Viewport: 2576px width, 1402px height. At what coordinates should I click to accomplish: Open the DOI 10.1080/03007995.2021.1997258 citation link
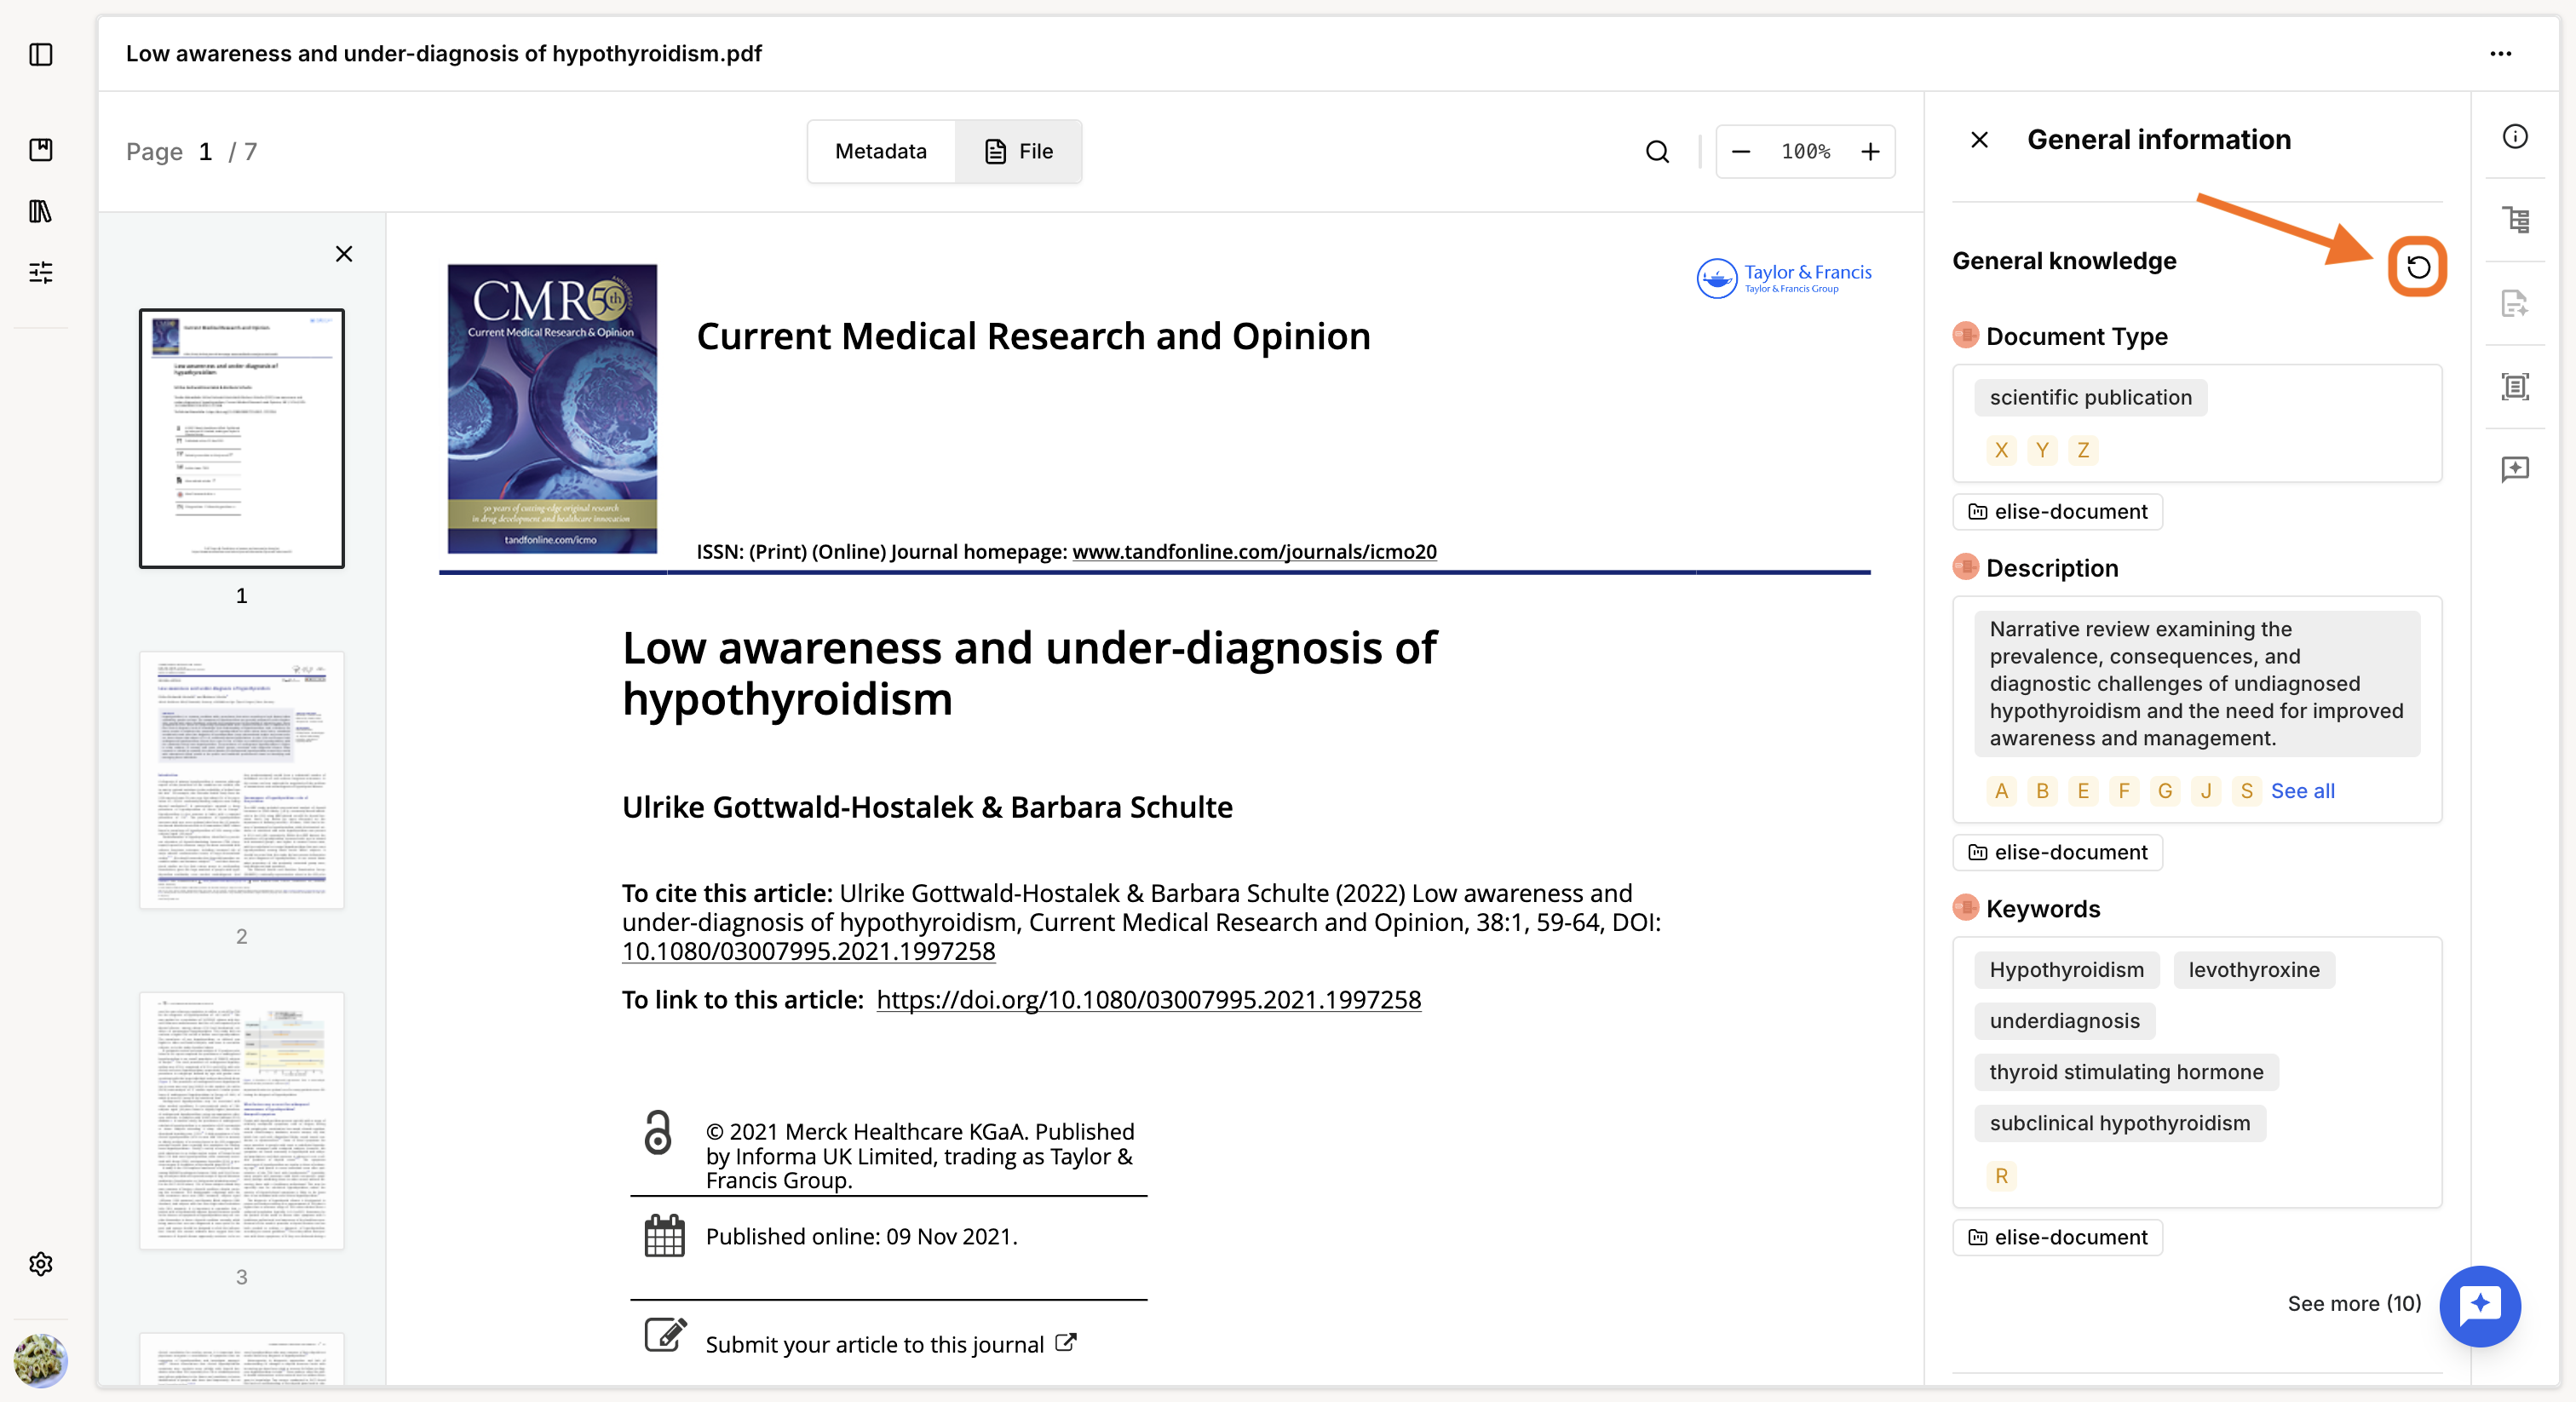click(x=808, y=951)
